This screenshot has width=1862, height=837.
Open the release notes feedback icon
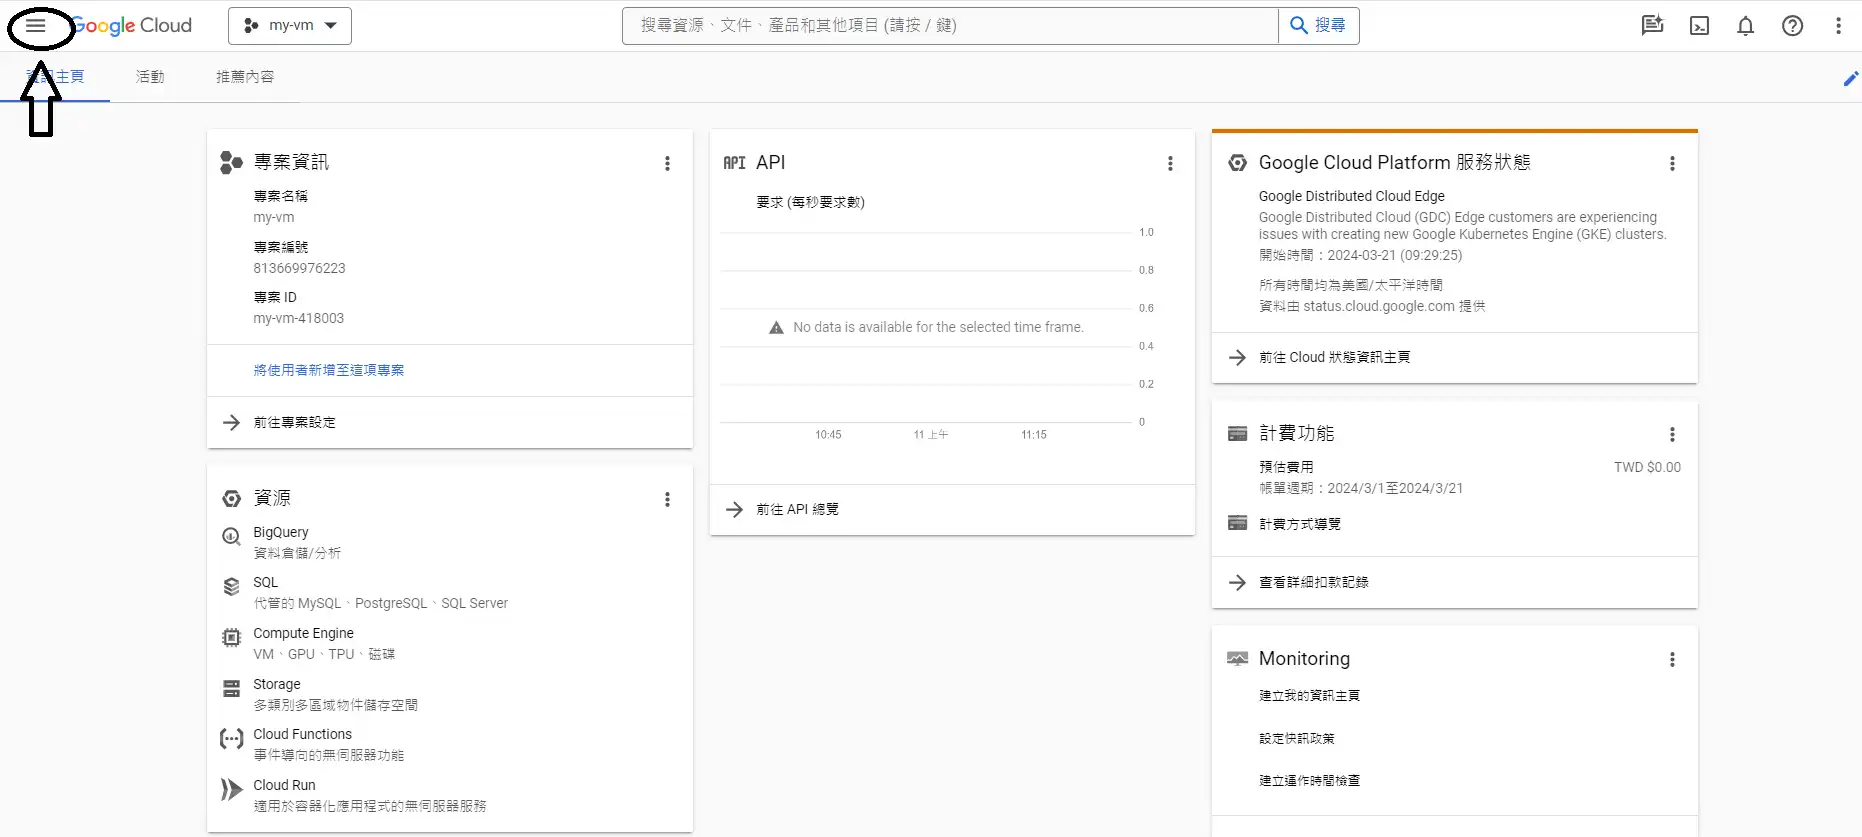point(1652,26)
